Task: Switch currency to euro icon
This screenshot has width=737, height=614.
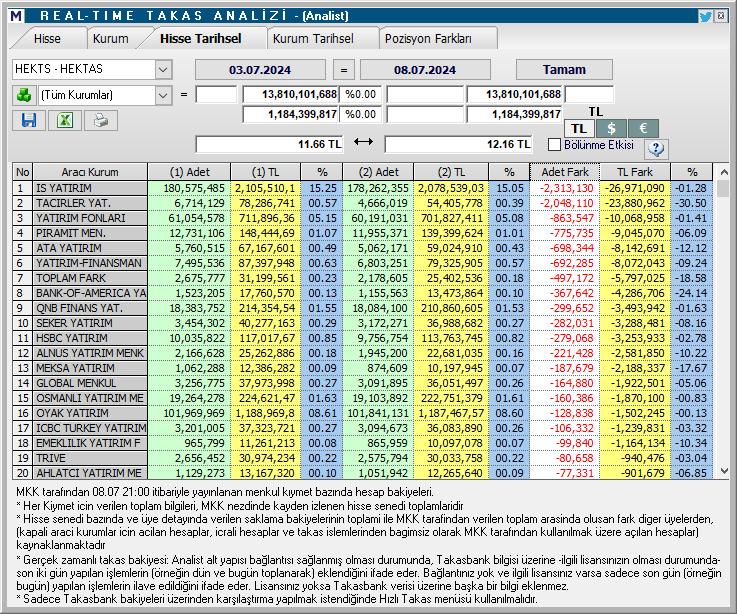Action: pos(643,128)
